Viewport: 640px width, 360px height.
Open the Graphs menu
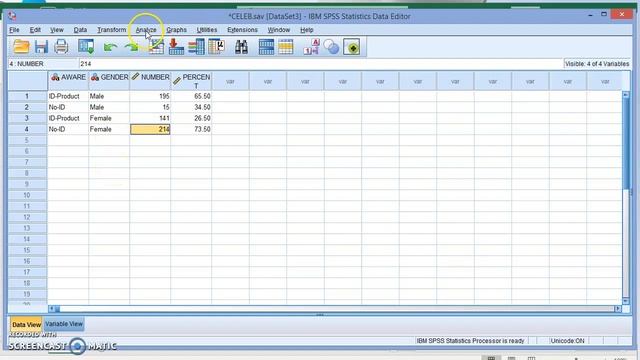click(176, 30)
